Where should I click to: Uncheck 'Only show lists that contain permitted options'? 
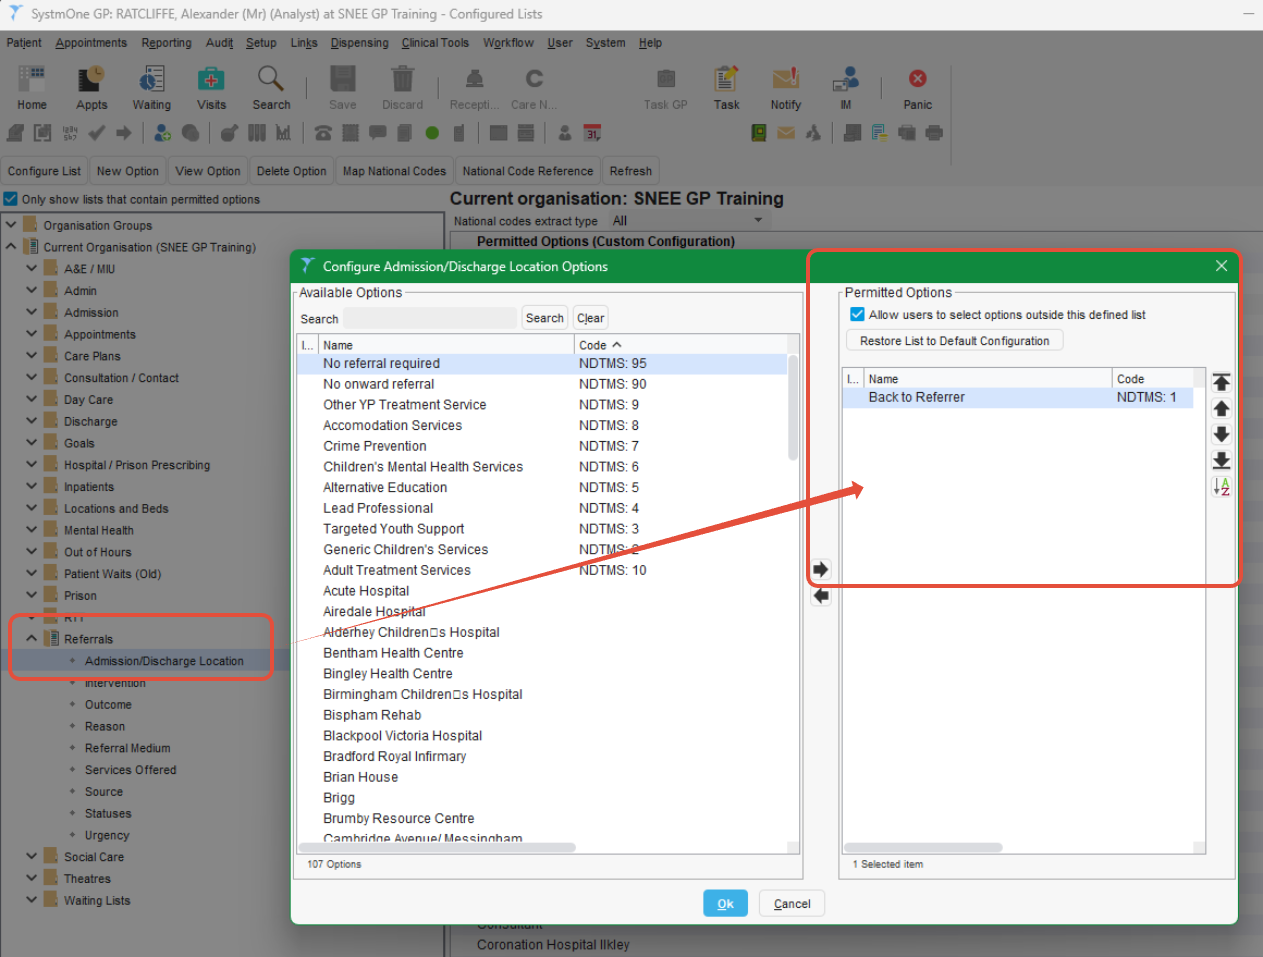click(x=11, y=199)
